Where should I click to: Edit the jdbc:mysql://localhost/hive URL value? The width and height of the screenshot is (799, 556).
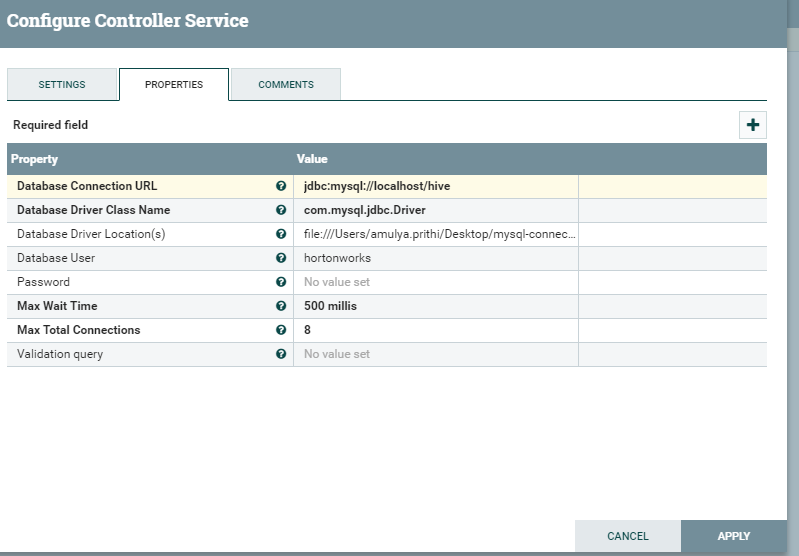coord(435,186)
